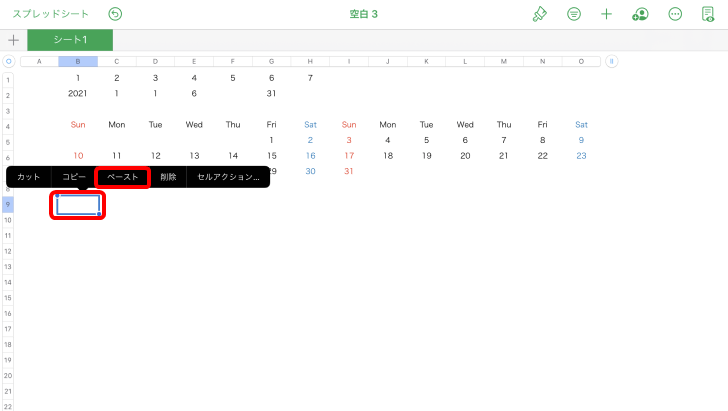The height and width of the screenshot is (411, 728).
Task: Select the first Mon cell
Action: pos(117,124)
